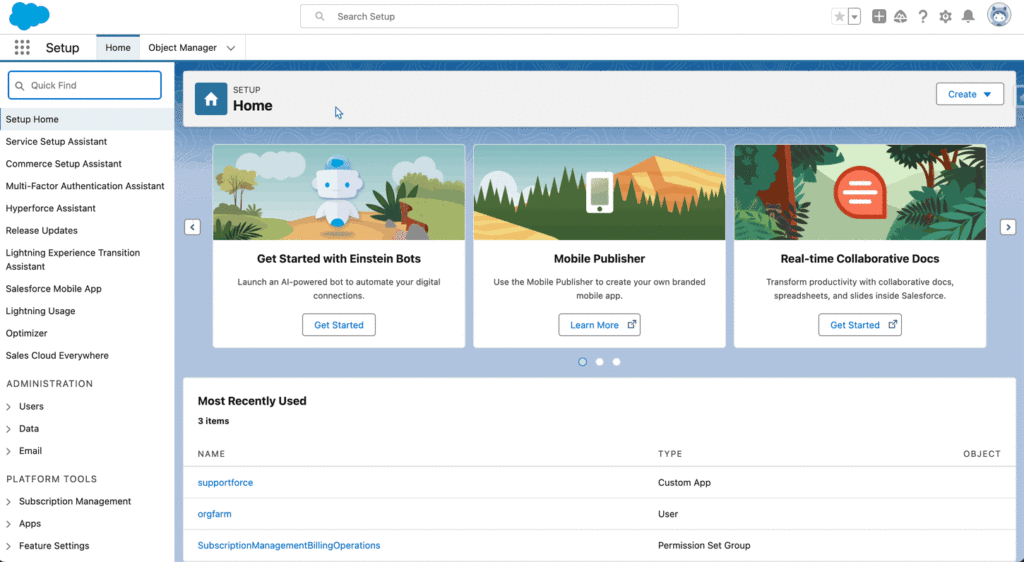
Task: Click Learn More for Mobile Publisher
Action: tap(599, 324)
